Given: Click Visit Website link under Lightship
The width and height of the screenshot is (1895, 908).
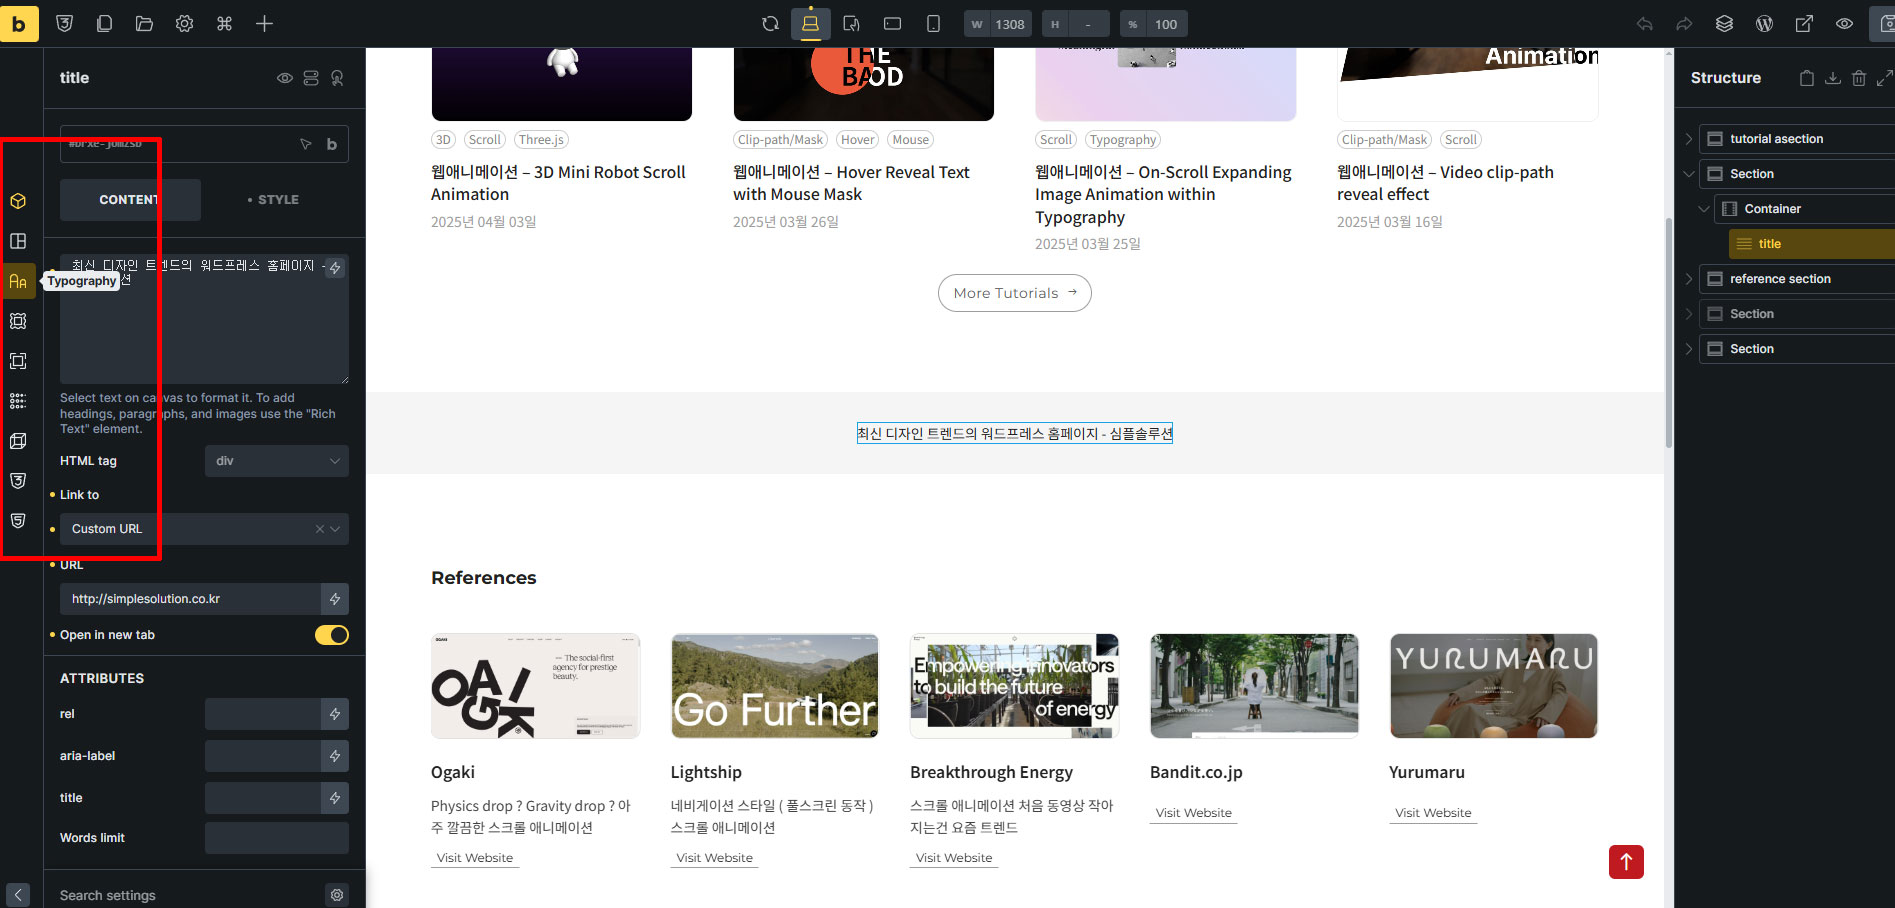Looking at the screenshot, I should (714, 858).
